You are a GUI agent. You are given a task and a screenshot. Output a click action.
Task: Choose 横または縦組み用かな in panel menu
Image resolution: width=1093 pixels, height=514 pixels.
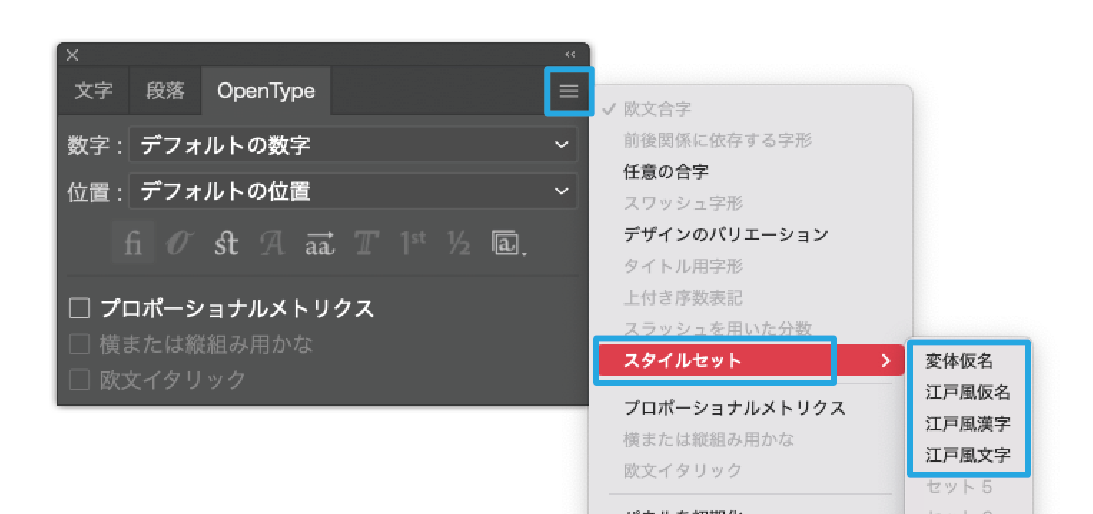click(751, 439)
